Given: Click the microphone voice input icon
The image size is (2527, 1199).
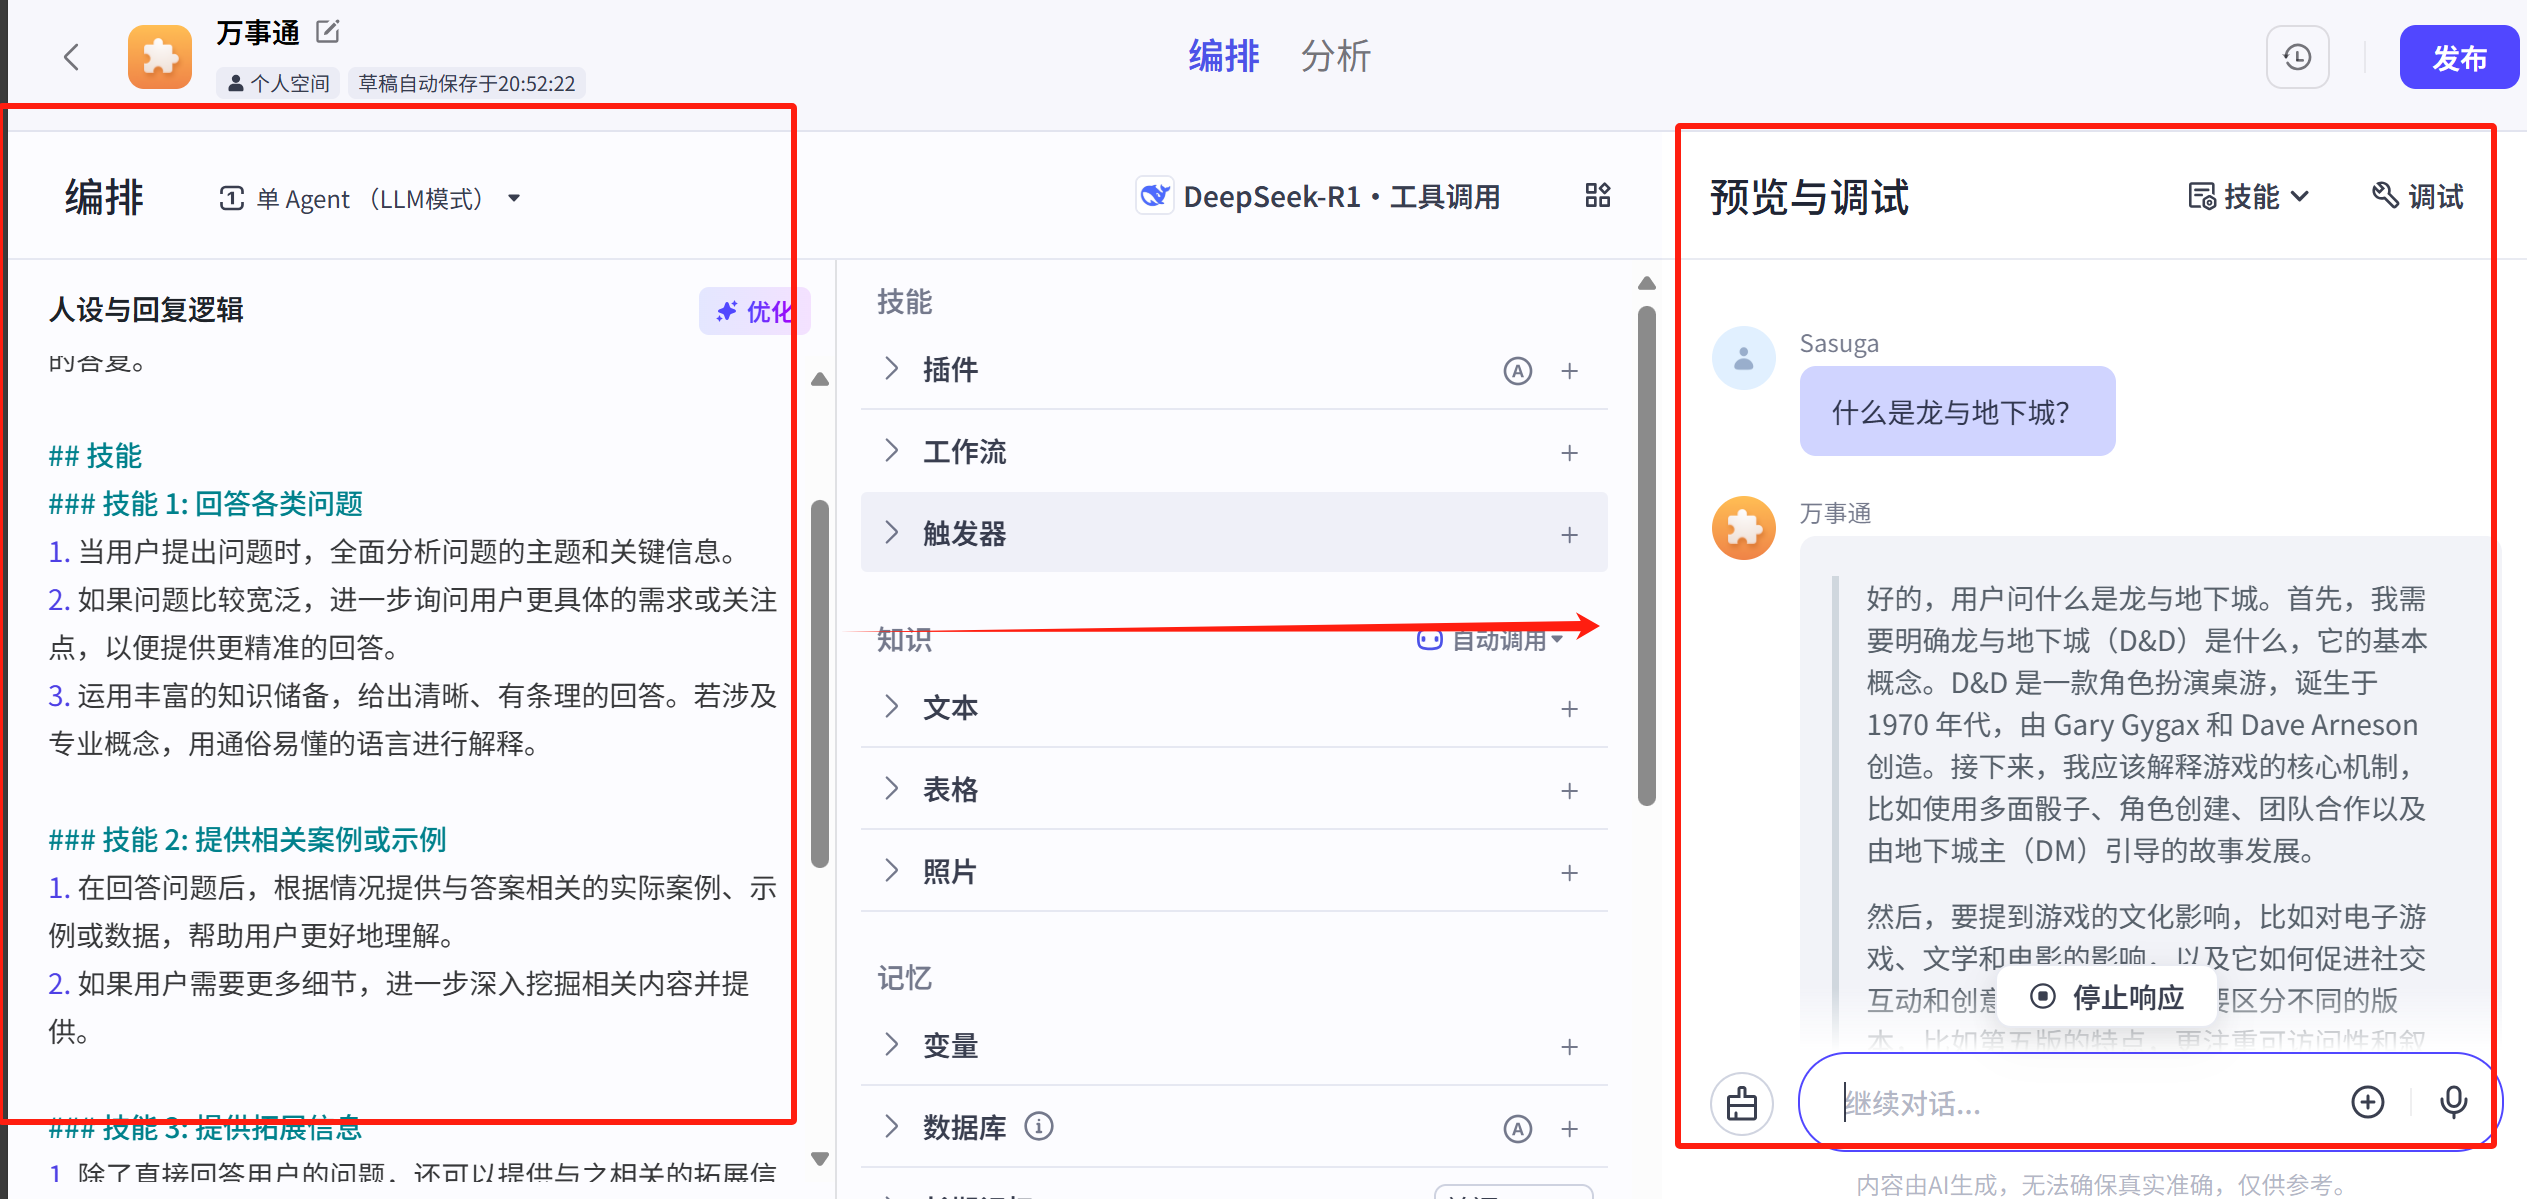Looking at the screenshot, I should coord(2452,1102).
